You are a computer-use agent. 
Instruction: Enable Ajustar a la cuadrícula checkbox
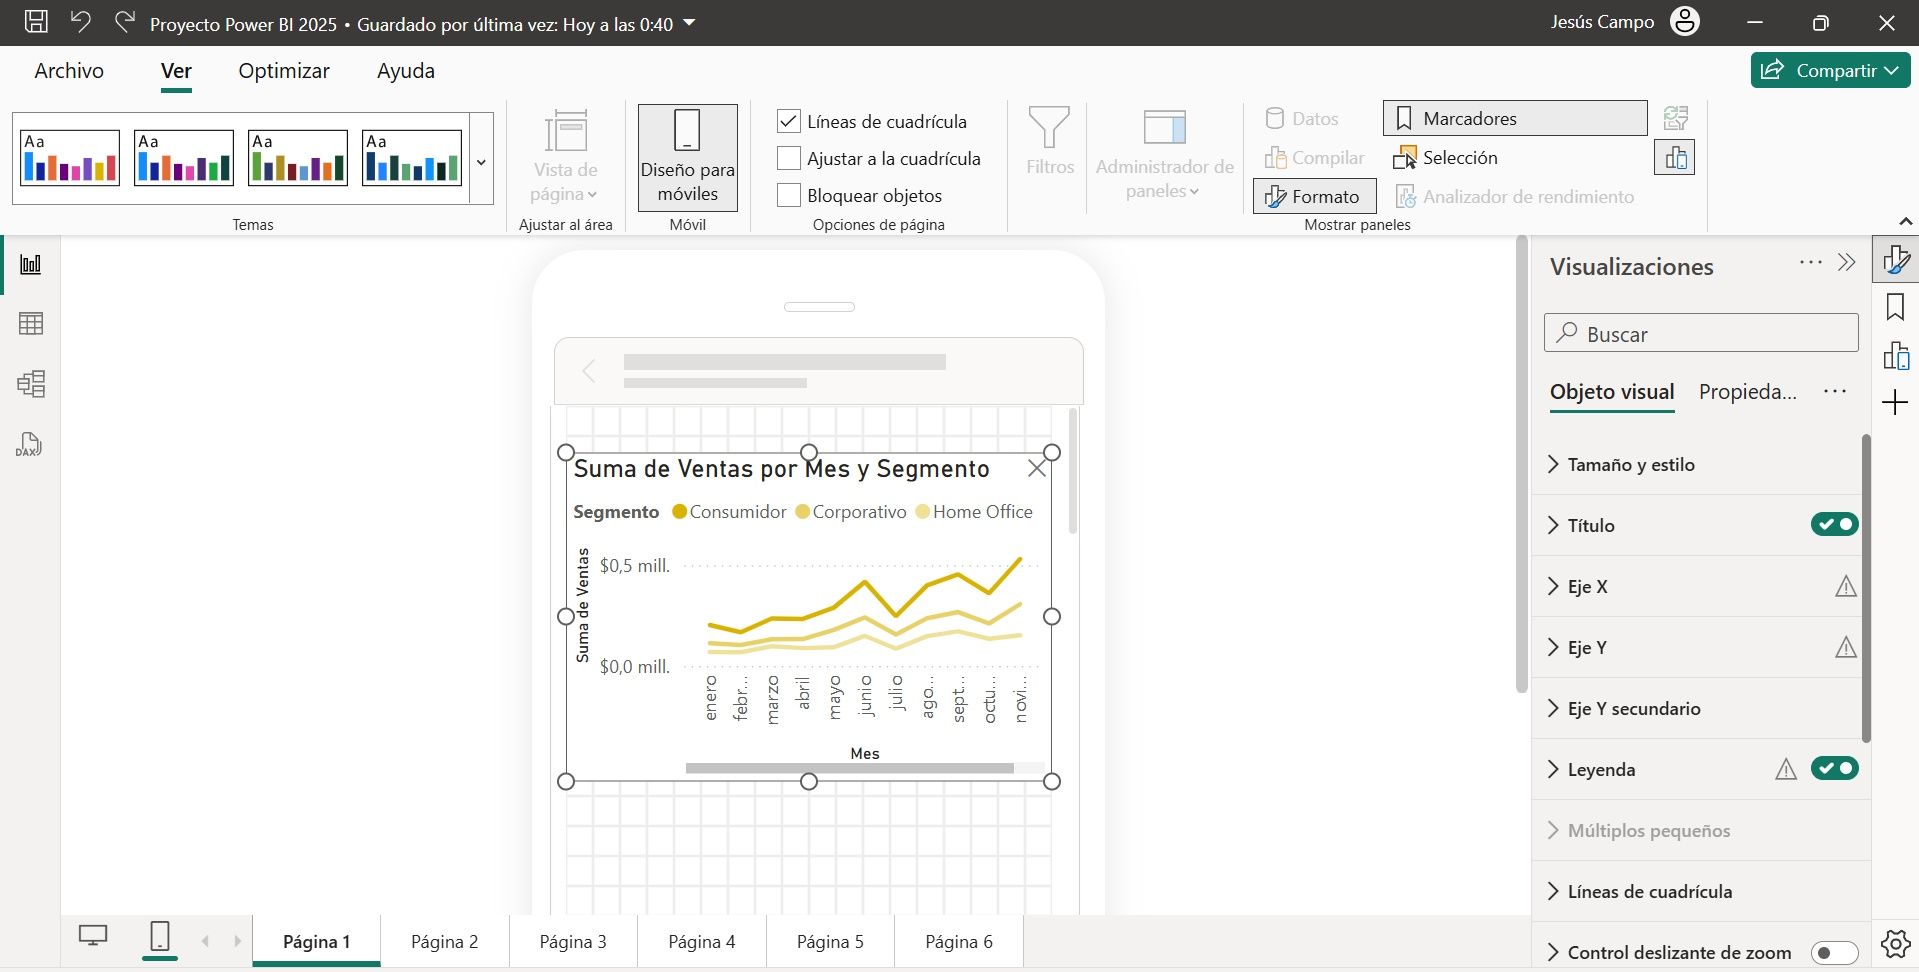coord(789,159)
